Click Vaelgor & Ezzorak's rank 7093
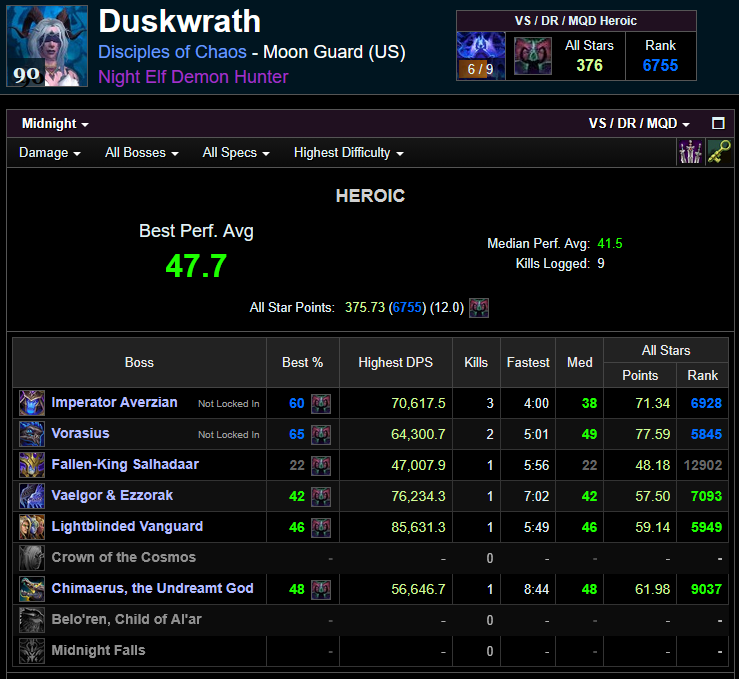Image resolution: width=739 pixels, height=679 pixels. click(706, 496)
